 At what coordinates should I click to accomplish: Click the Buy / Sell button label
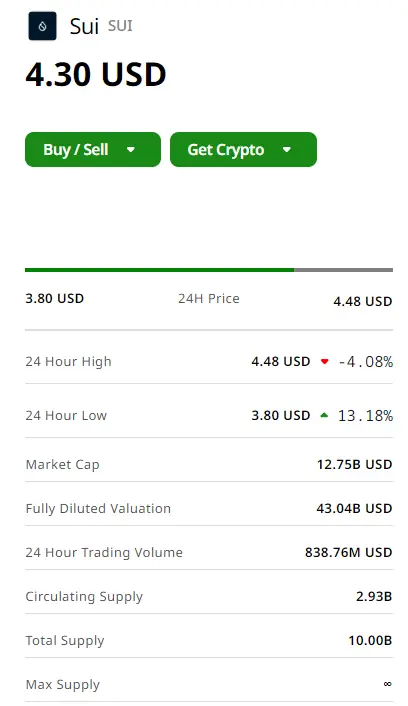(x=76, y=149)
